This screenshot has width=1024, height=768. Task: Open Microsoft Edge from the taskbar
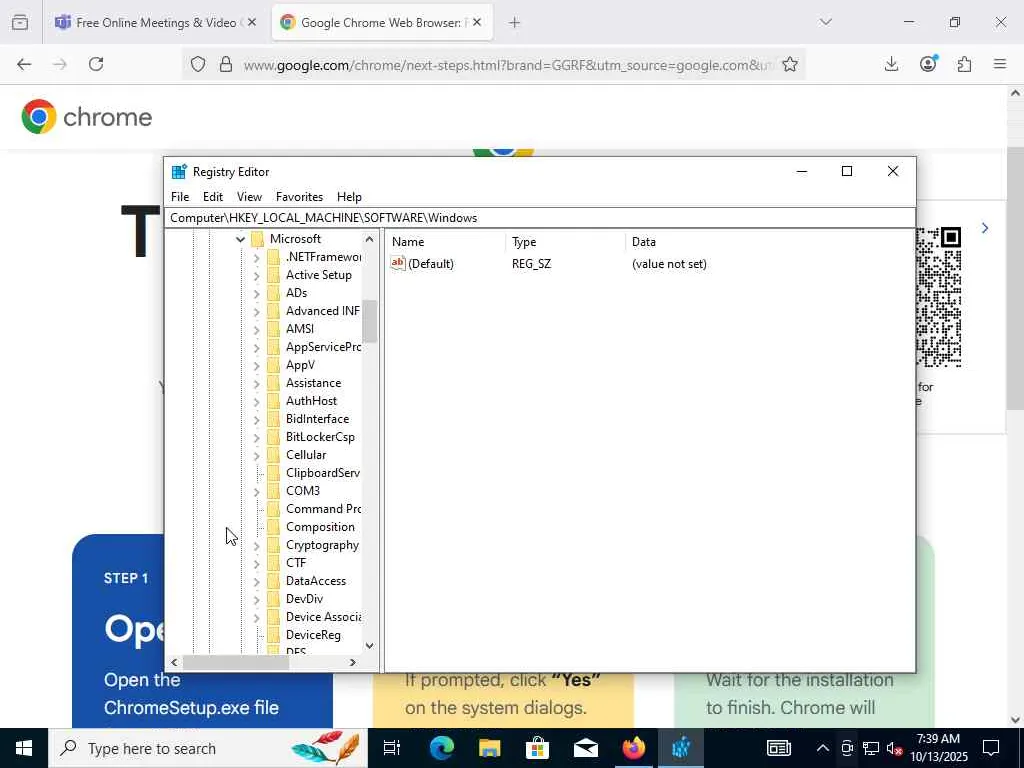(442, 748)
